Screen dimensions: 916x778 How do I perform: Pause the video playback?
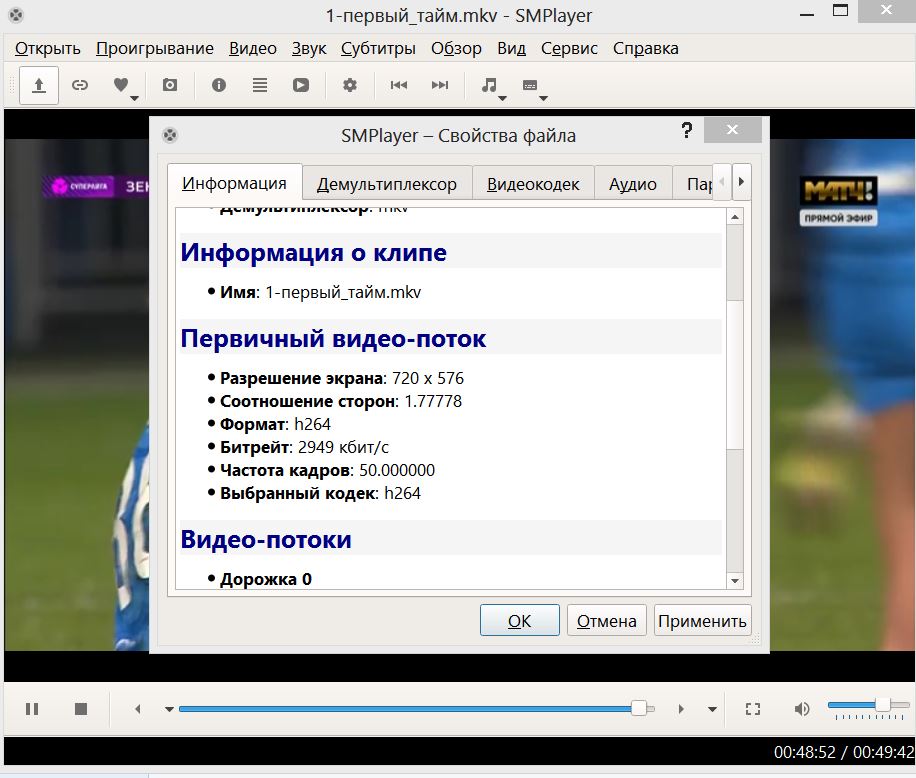(x=32, y=709)
